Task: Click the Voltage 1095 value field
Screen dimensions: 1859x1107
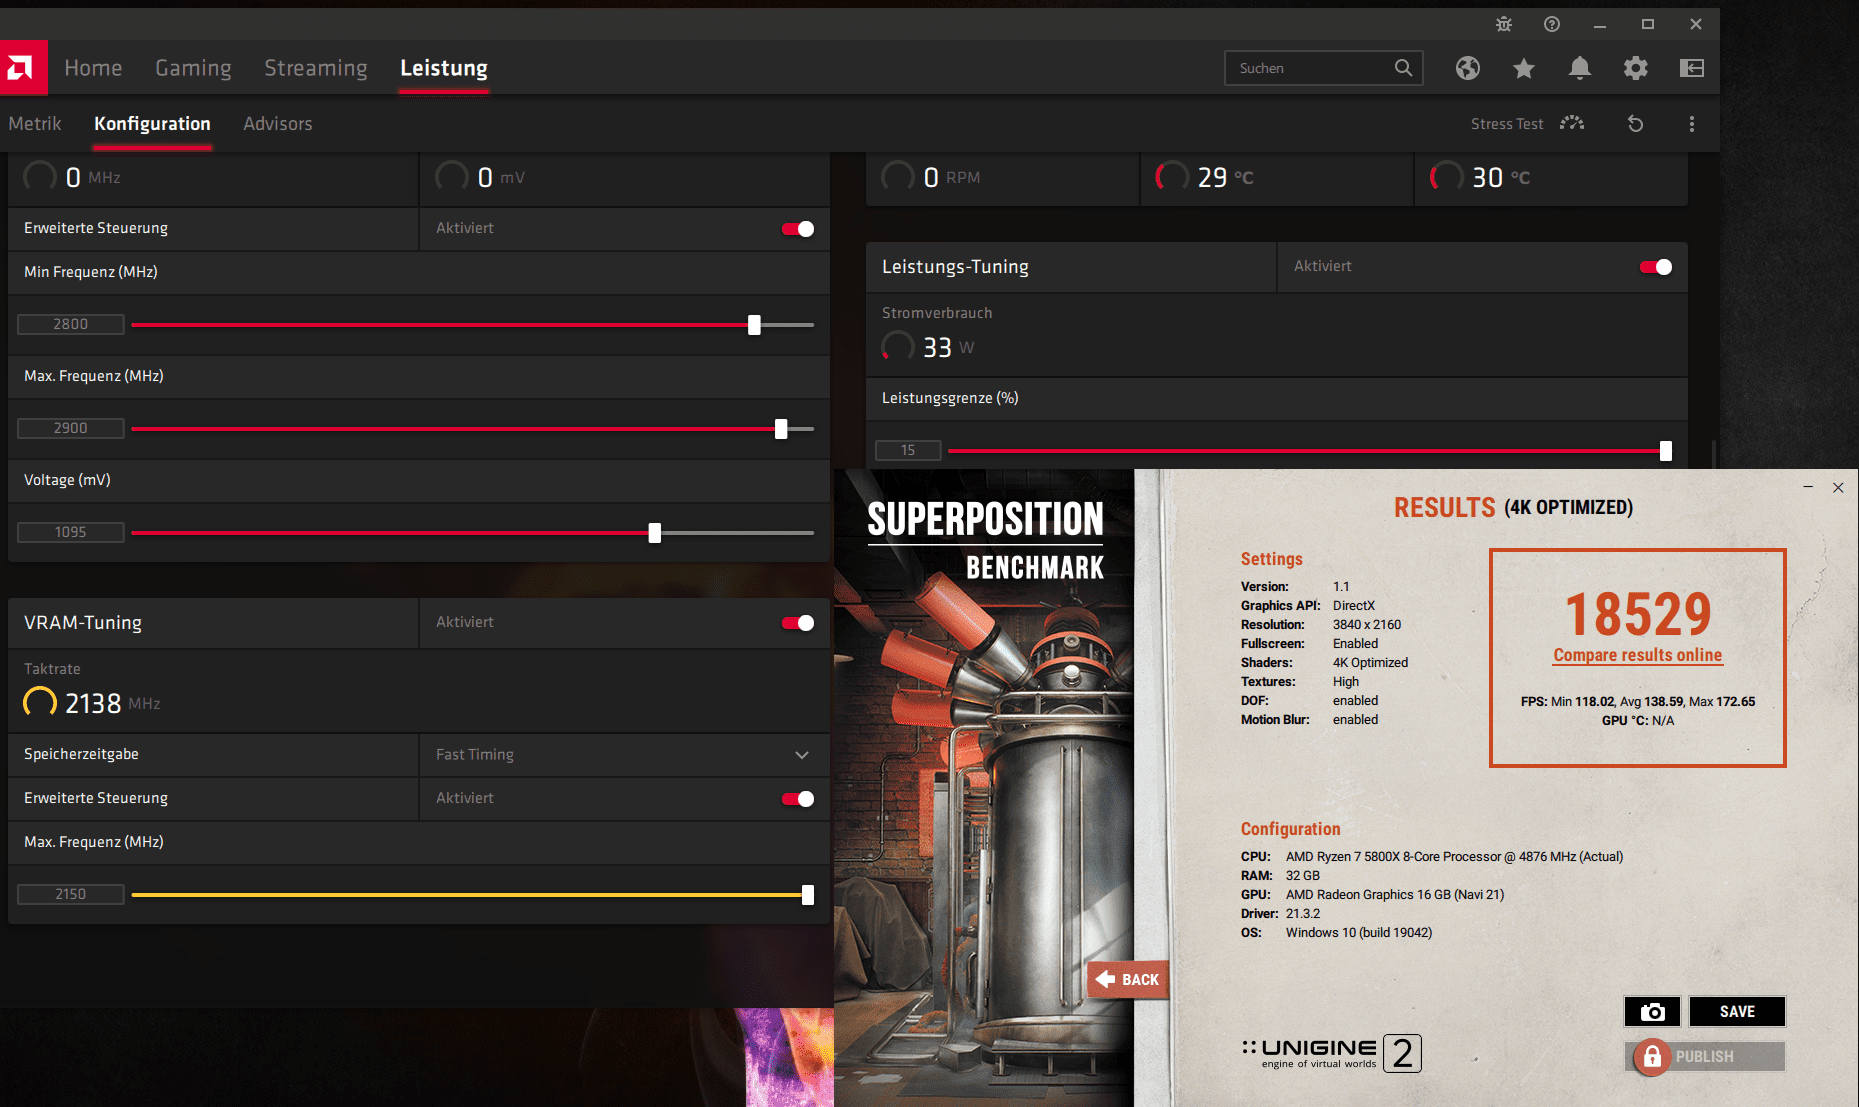Action: [71, 532]
